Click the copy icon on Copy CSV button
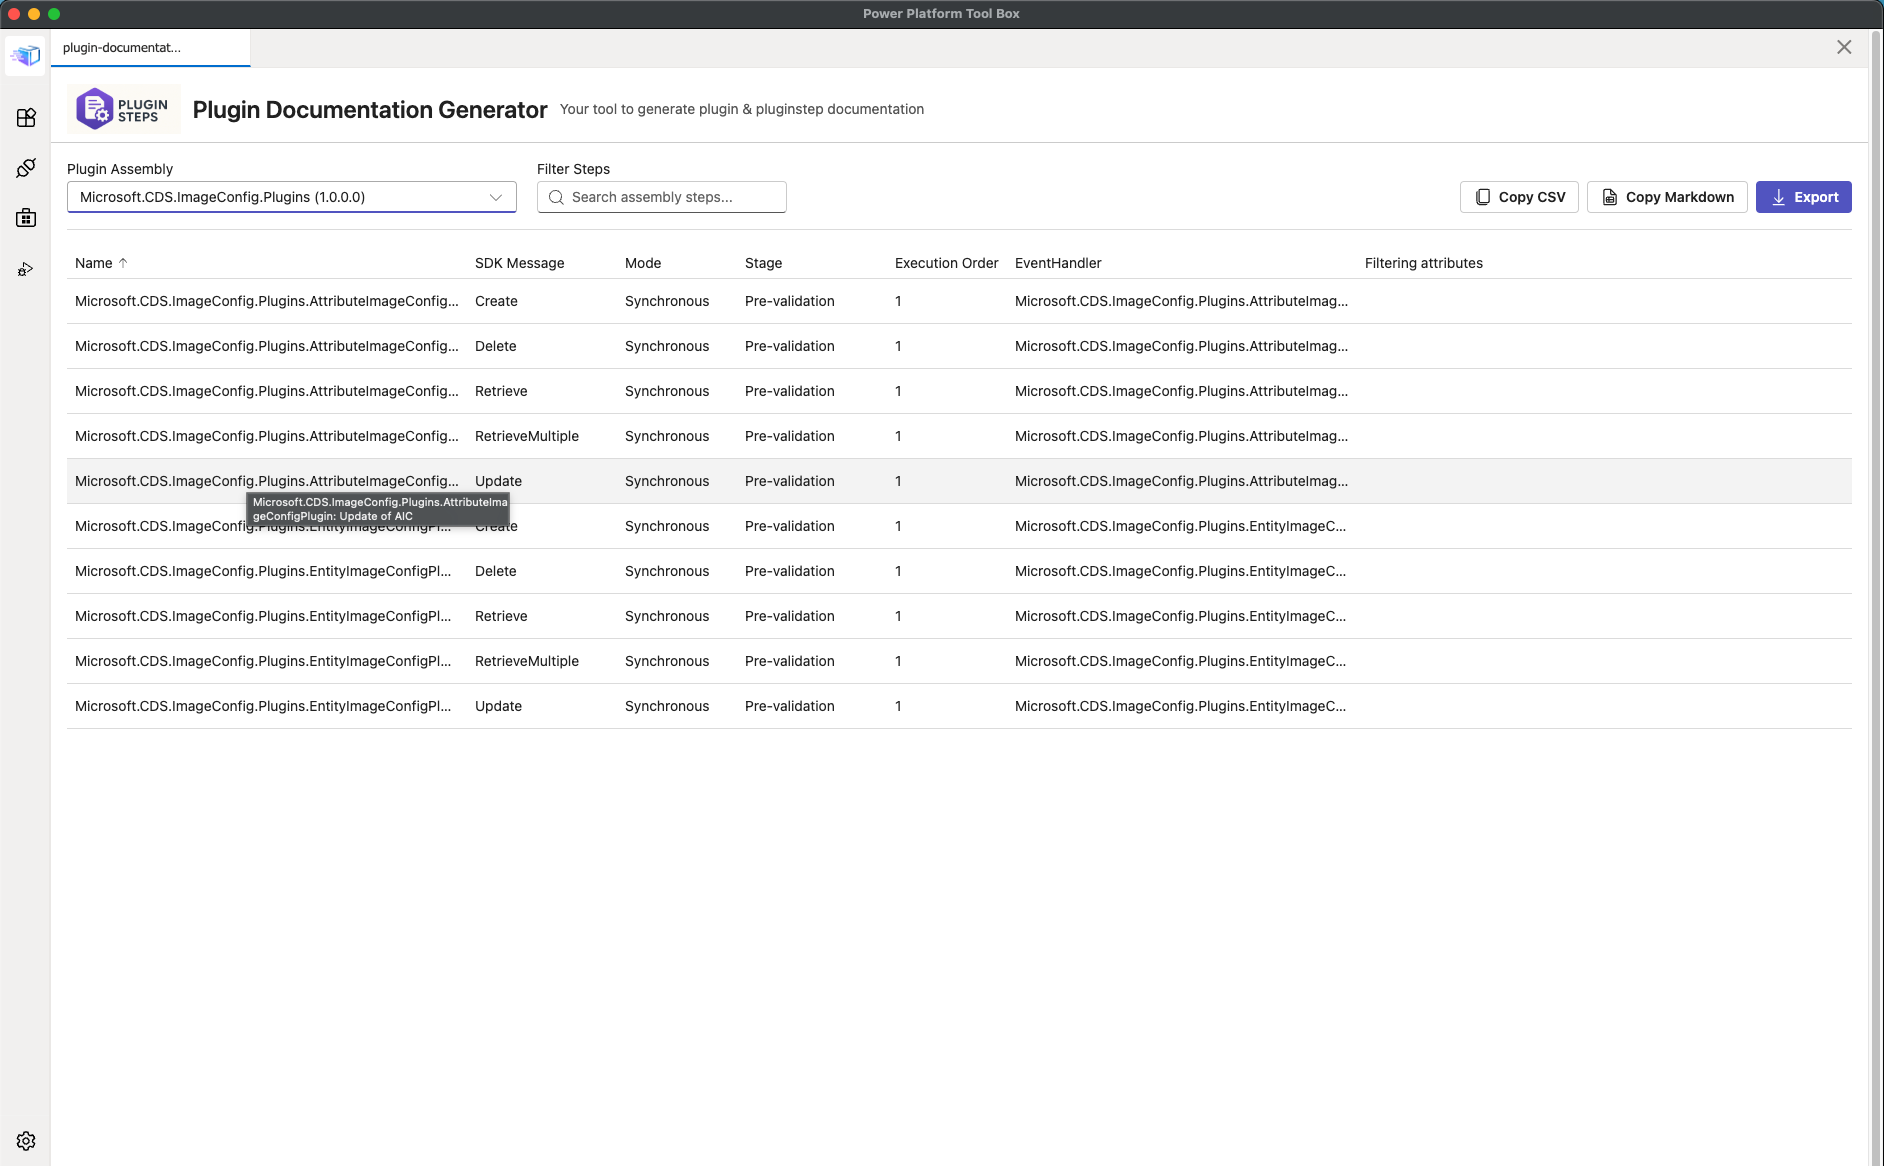Viewport: 1884px width, 1166px height. coord(1482,197)
